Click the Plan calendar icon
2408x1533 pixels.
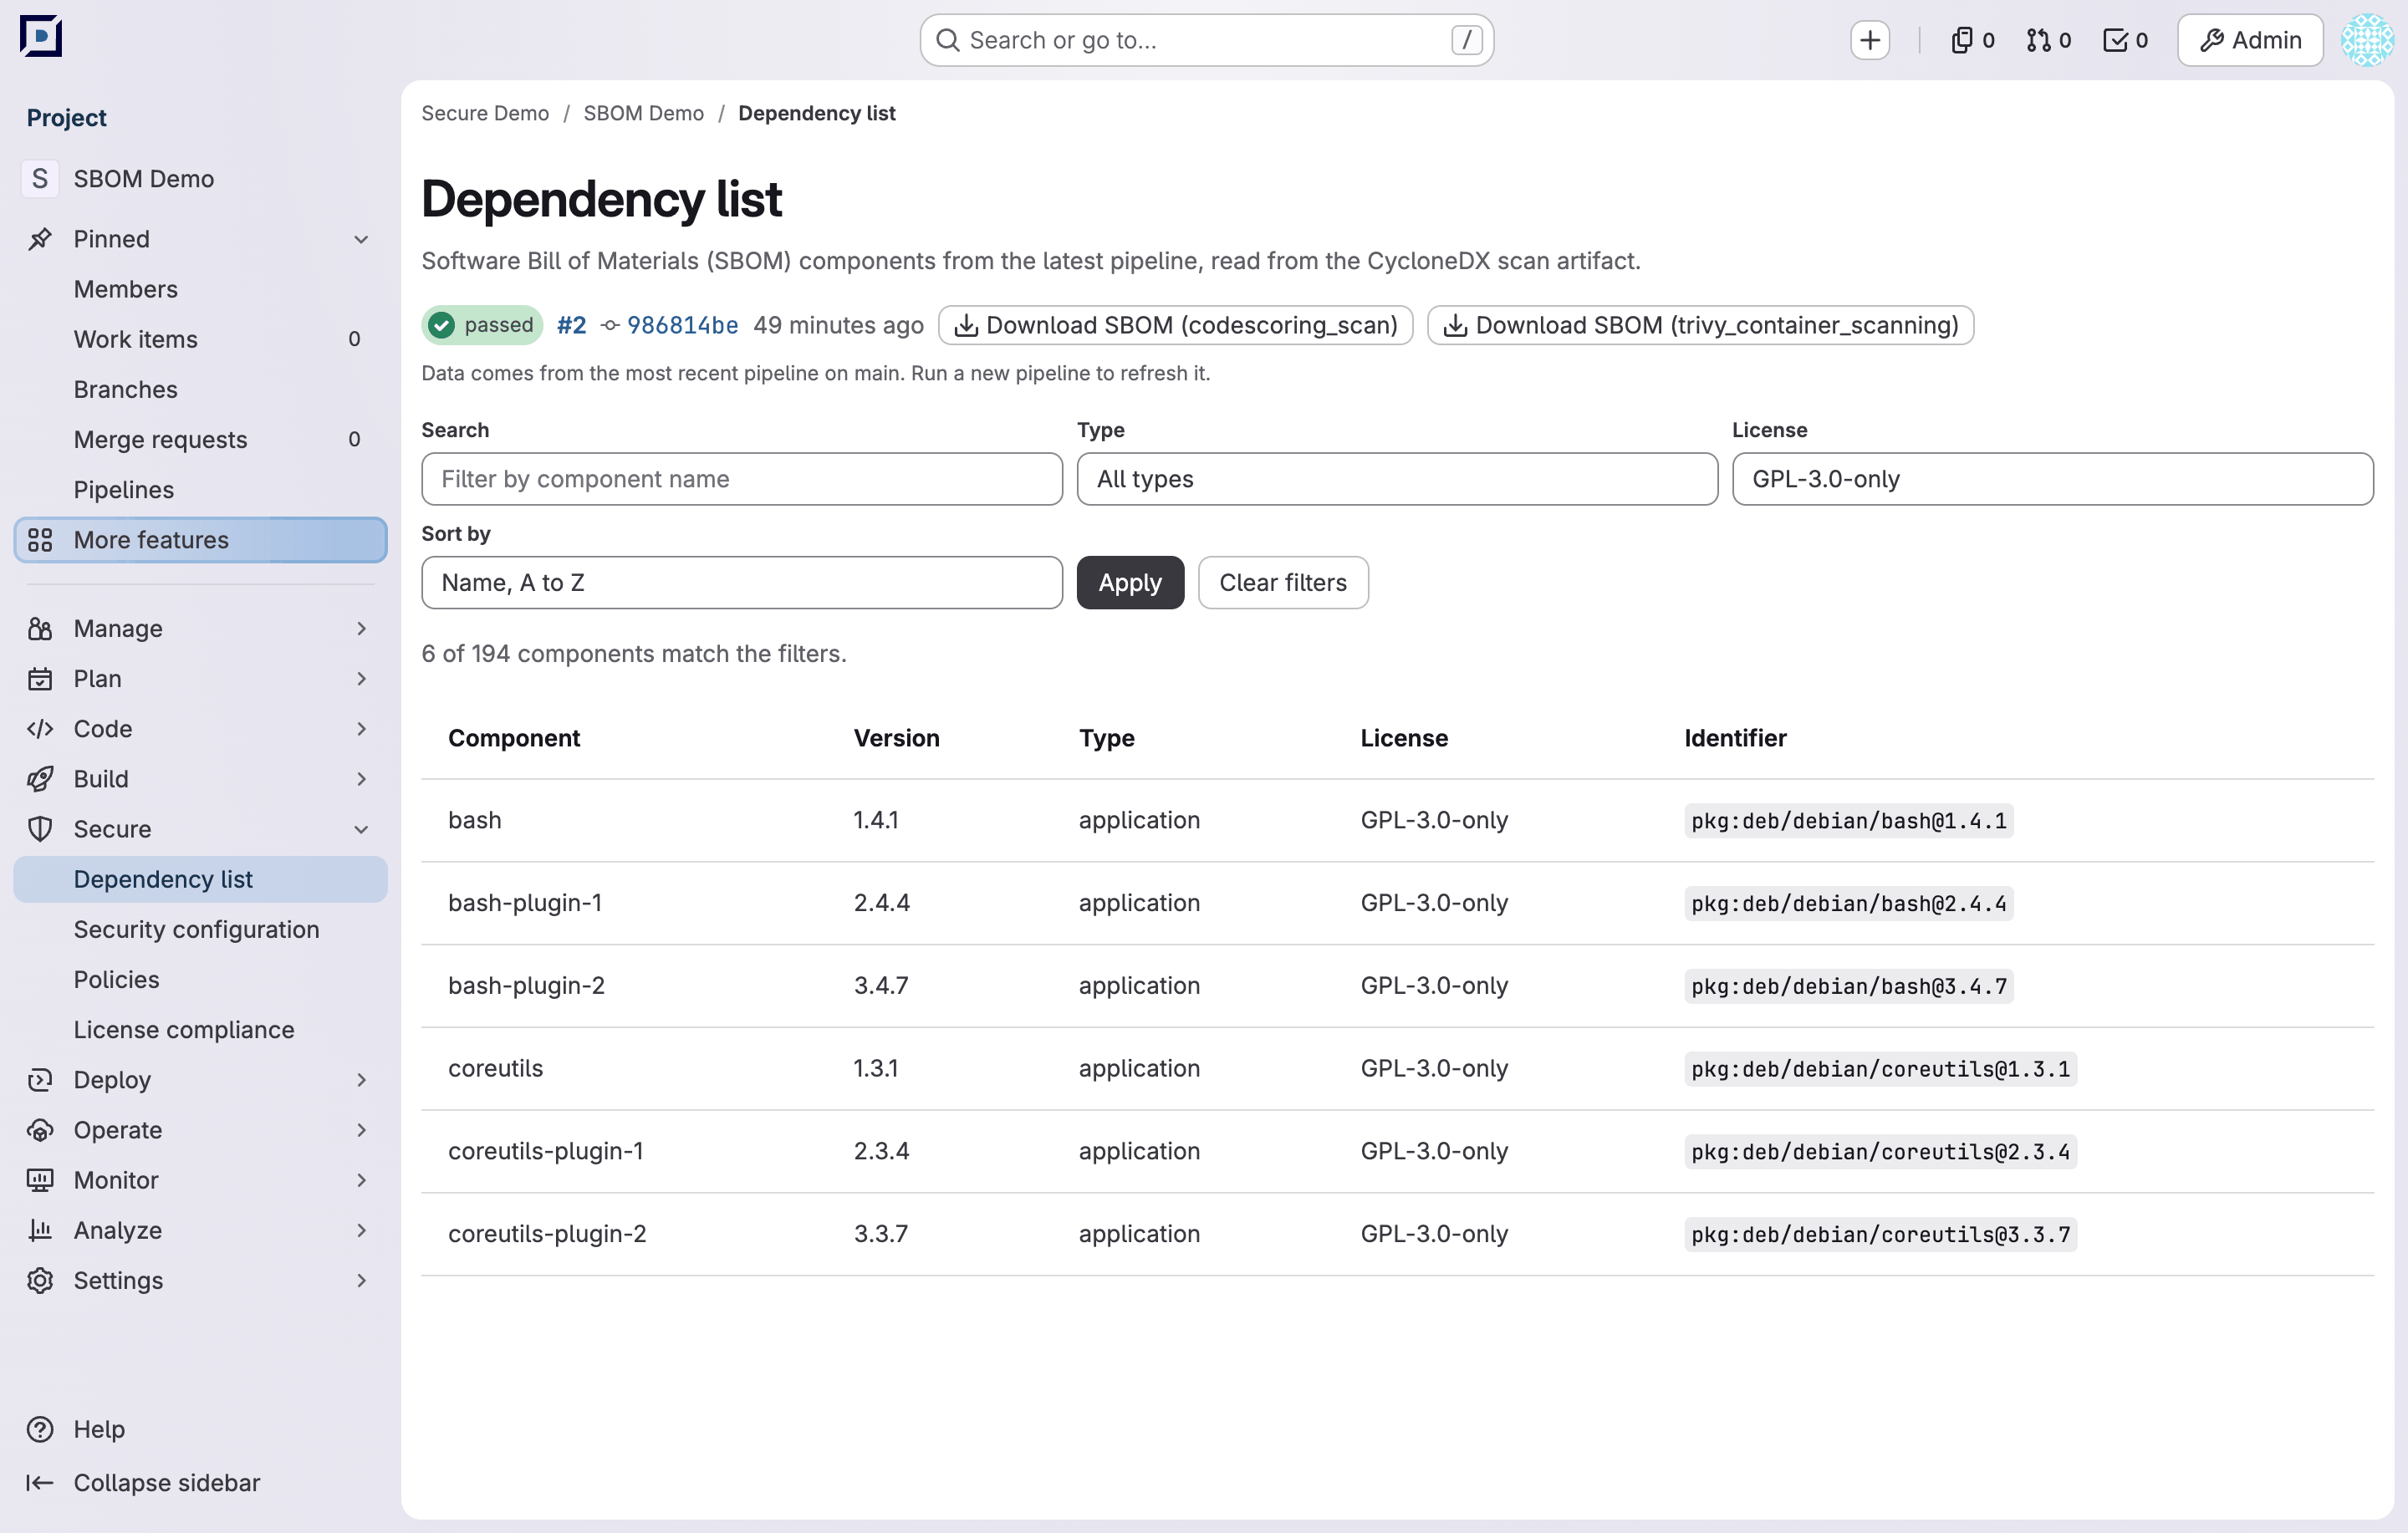coord(40,678)
